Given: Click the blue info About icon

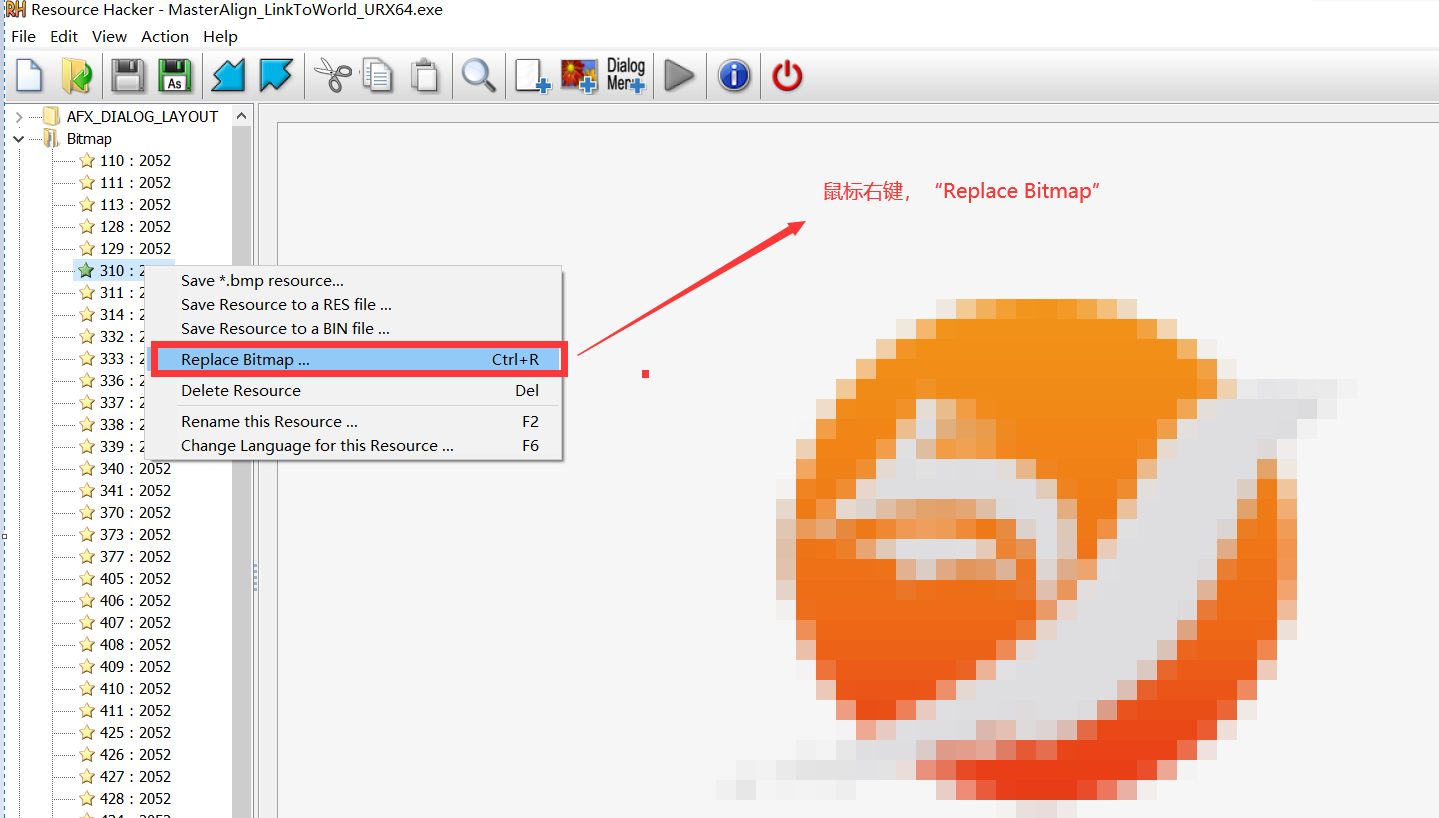Looking at the screenshot, I should pyautogui.click(x=734, y=76).
